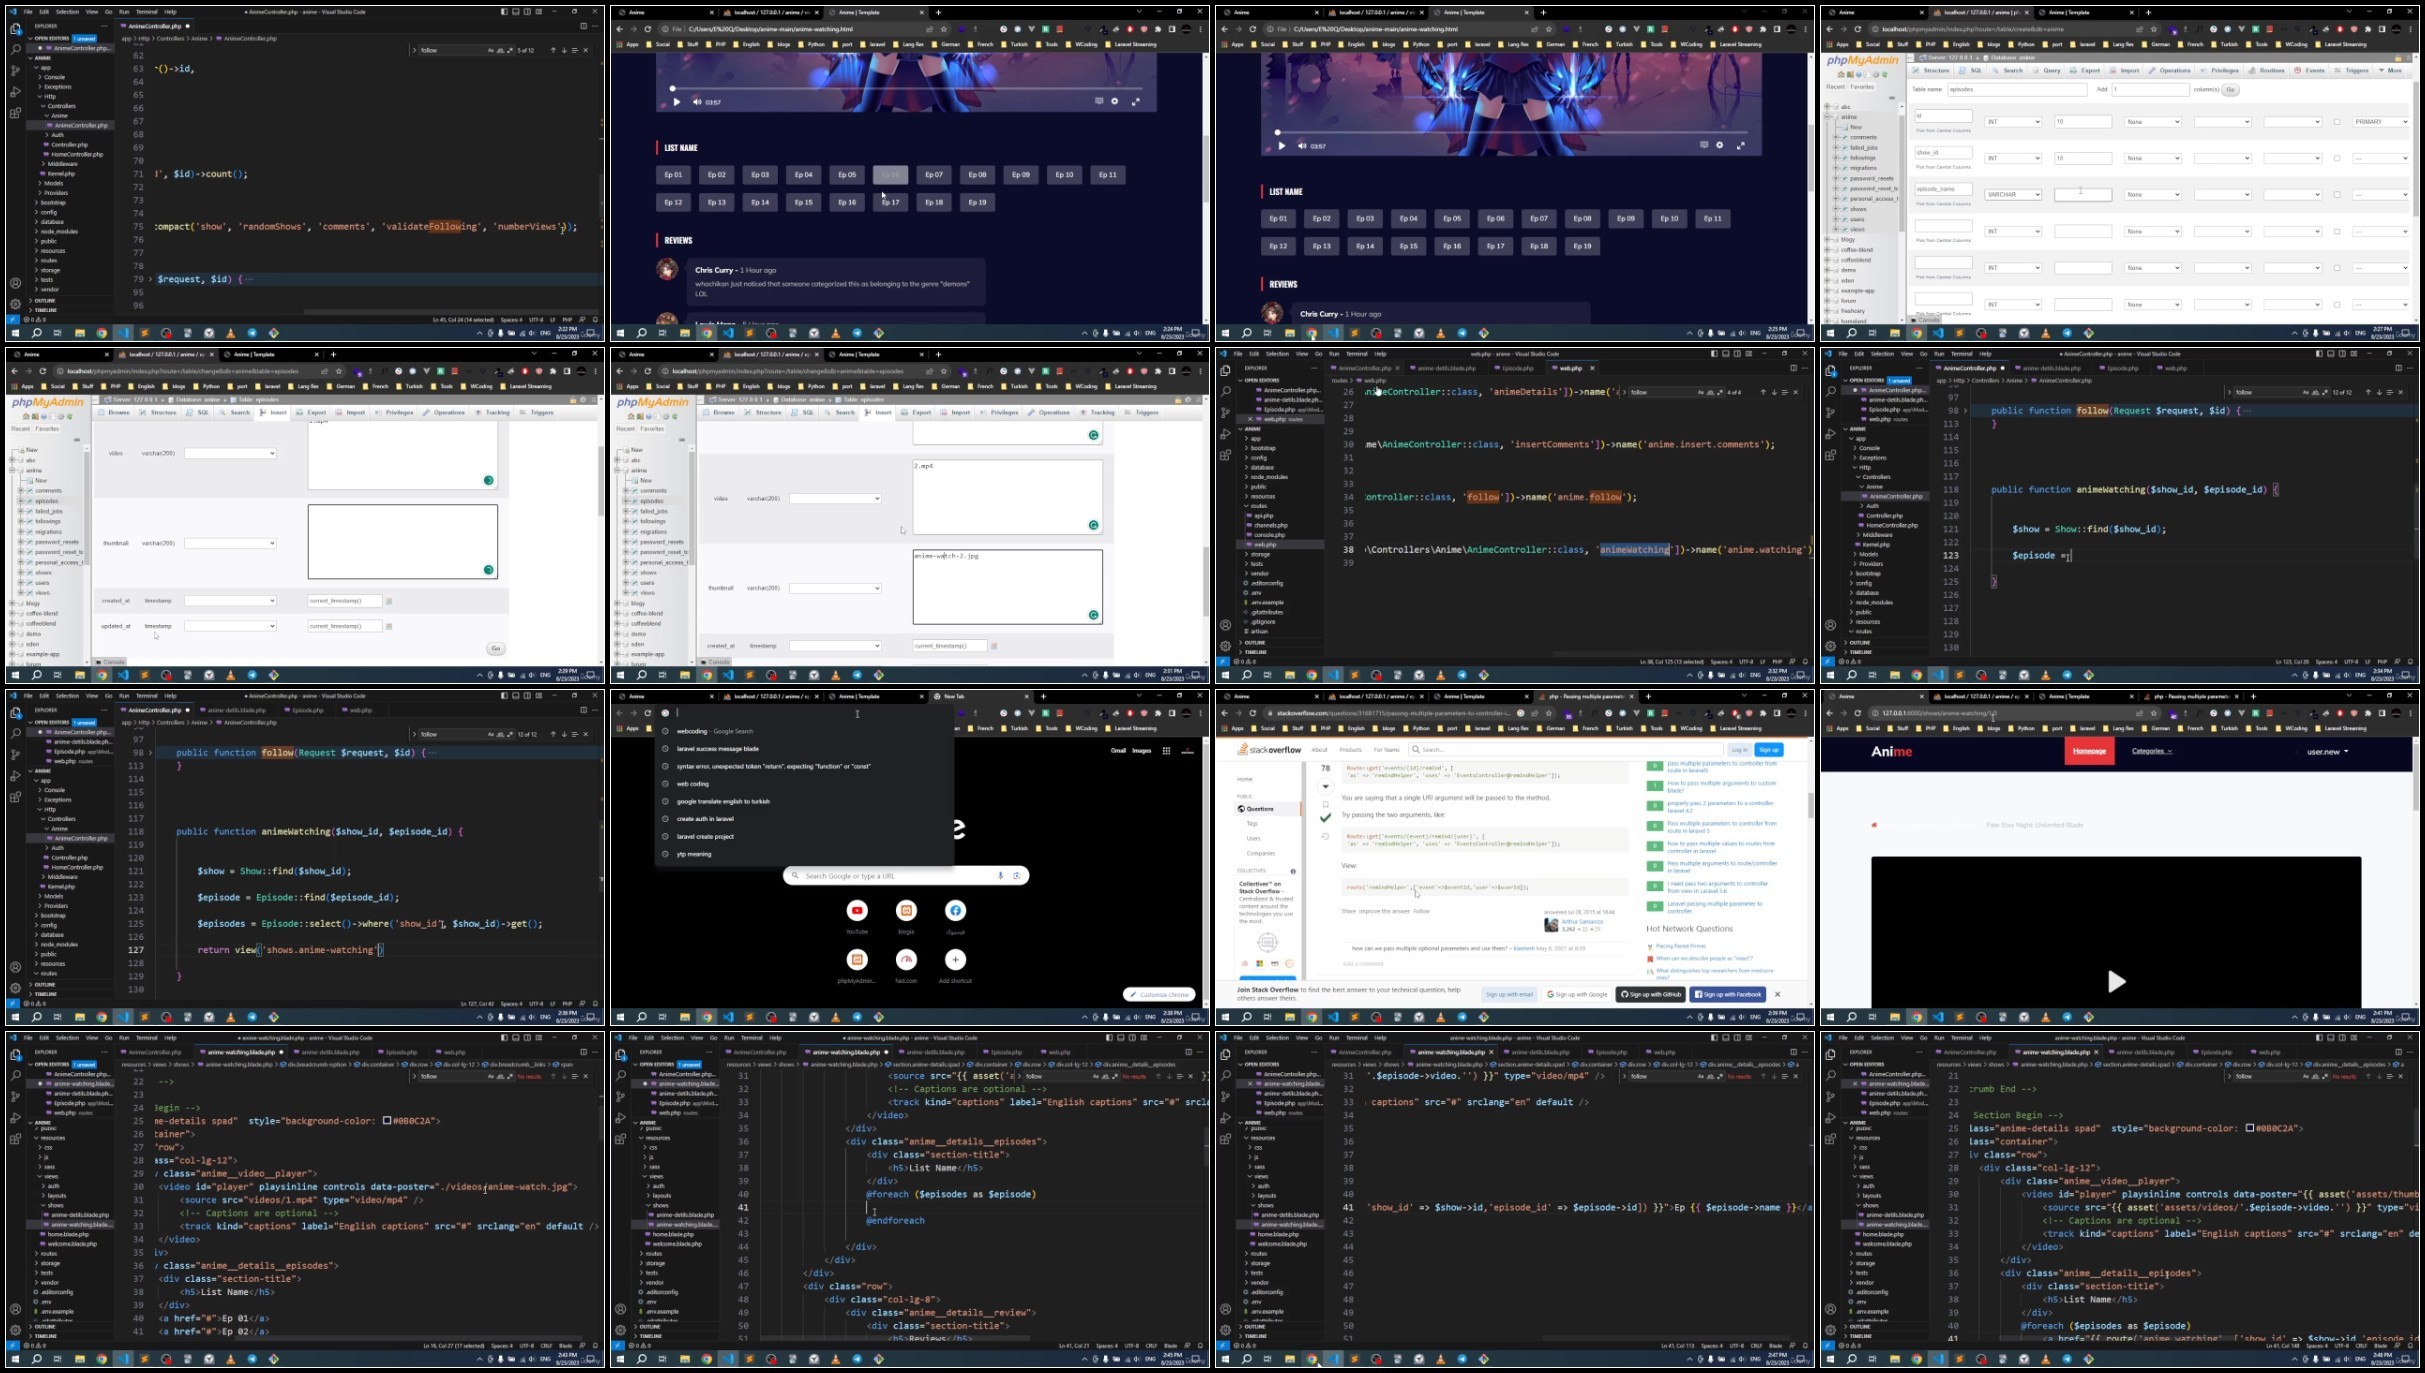Open Google apps grid on the New Tab page
This screenshot has width=2425, height=1373.
pos(1166,750)
